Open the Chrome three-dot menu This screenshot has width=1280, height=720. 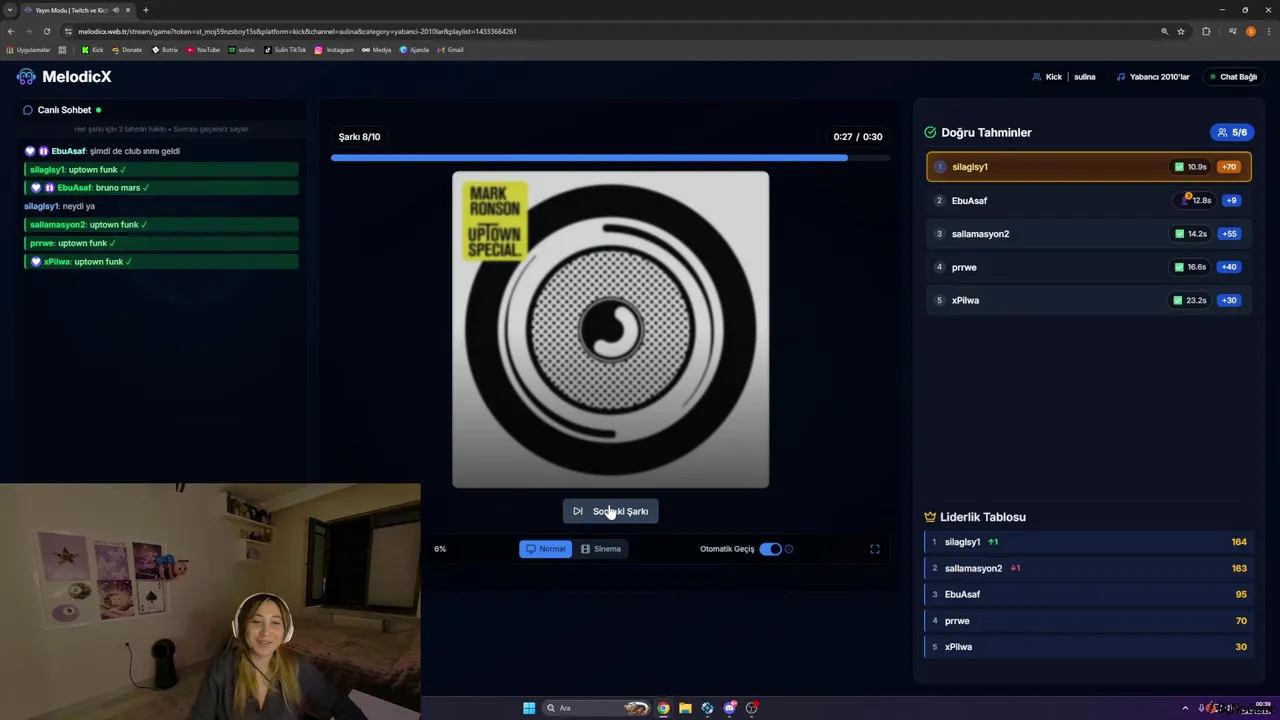coord(1268,31)
